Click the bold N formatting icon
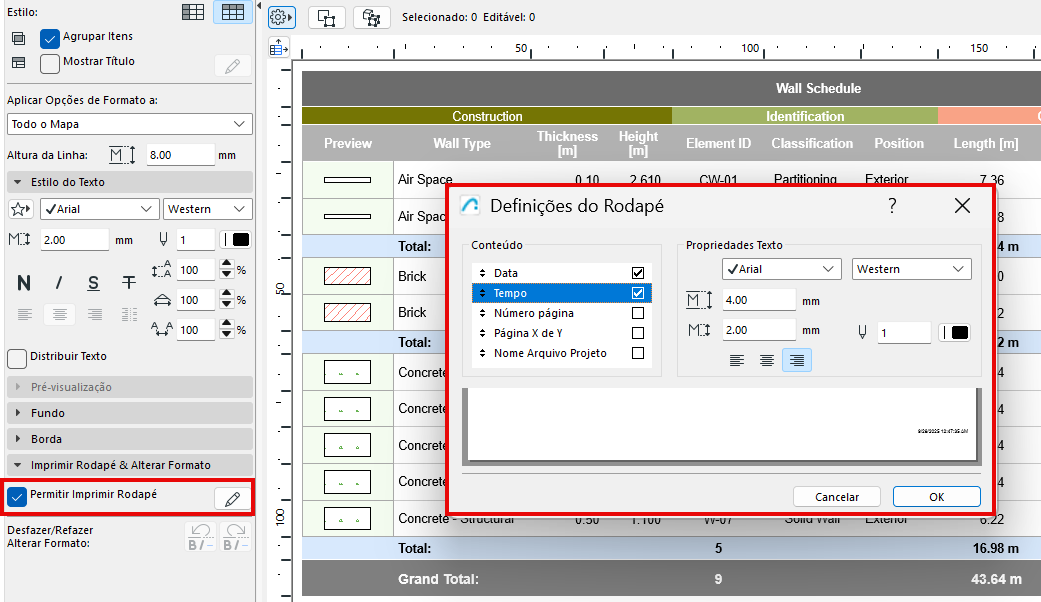 (24, 283)
